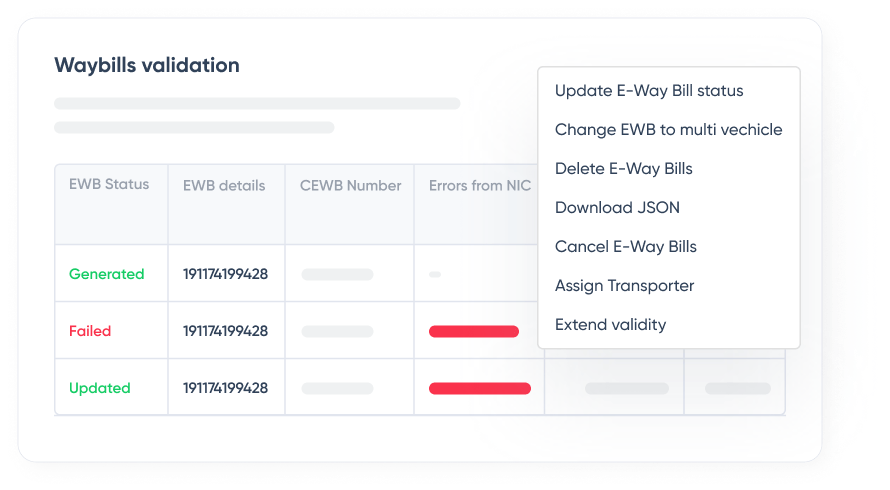Select Update E-Way Bill status option
The width and height of the screenshot is (890, 490).
[x=649, y=91]
